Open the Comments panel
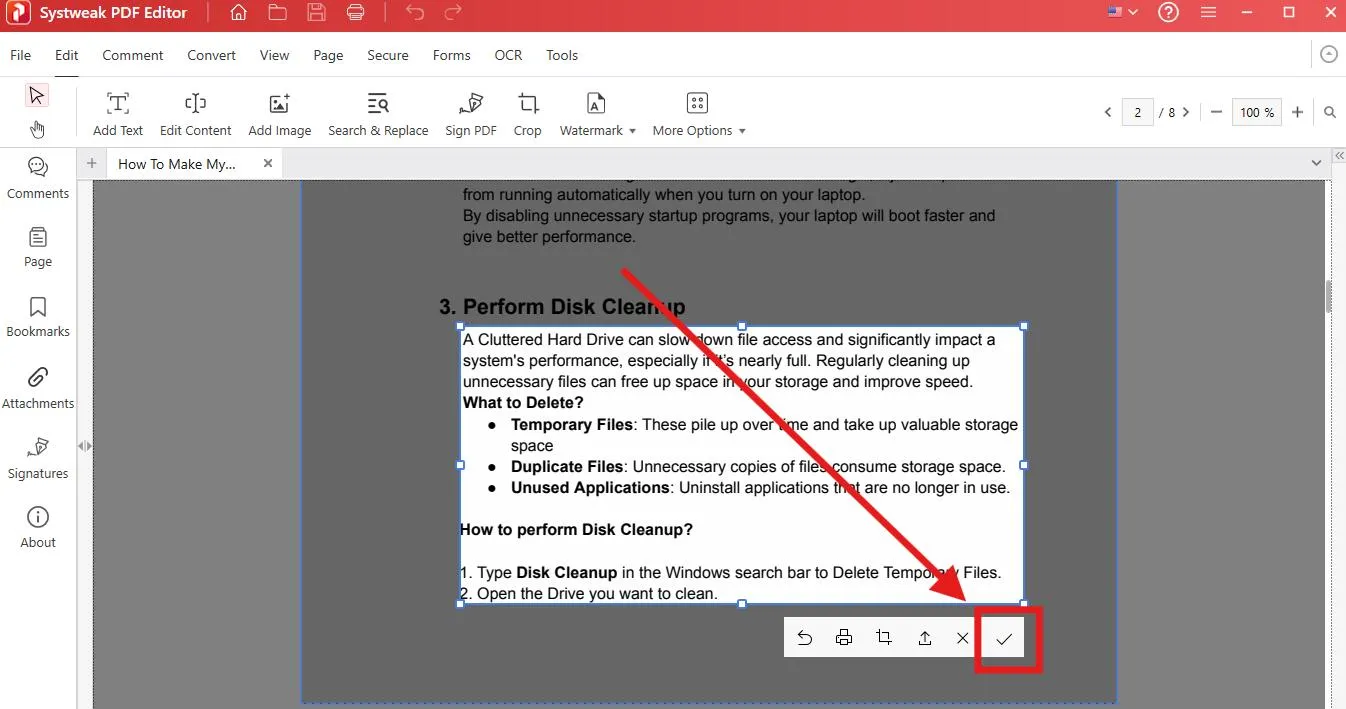The image size is (1346, 709). (x=37, y=178)
